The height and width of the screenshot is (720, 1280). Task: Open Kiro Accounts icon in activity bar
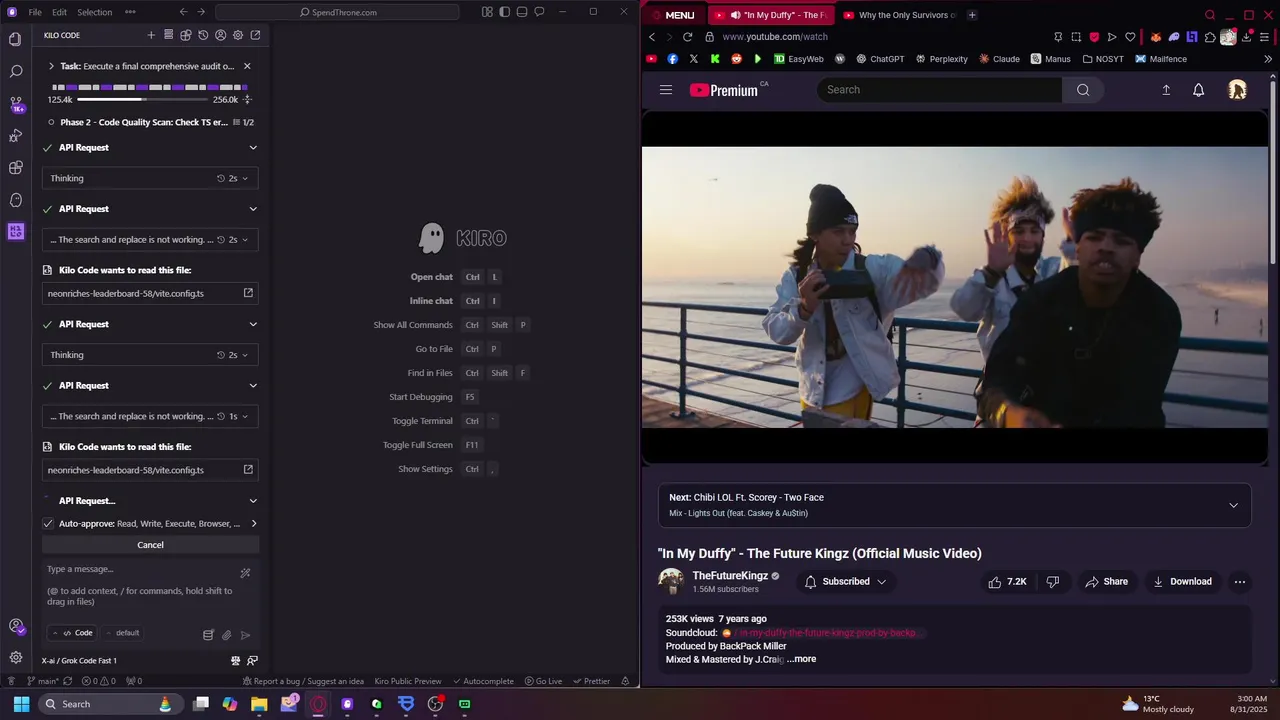[15, 626]
